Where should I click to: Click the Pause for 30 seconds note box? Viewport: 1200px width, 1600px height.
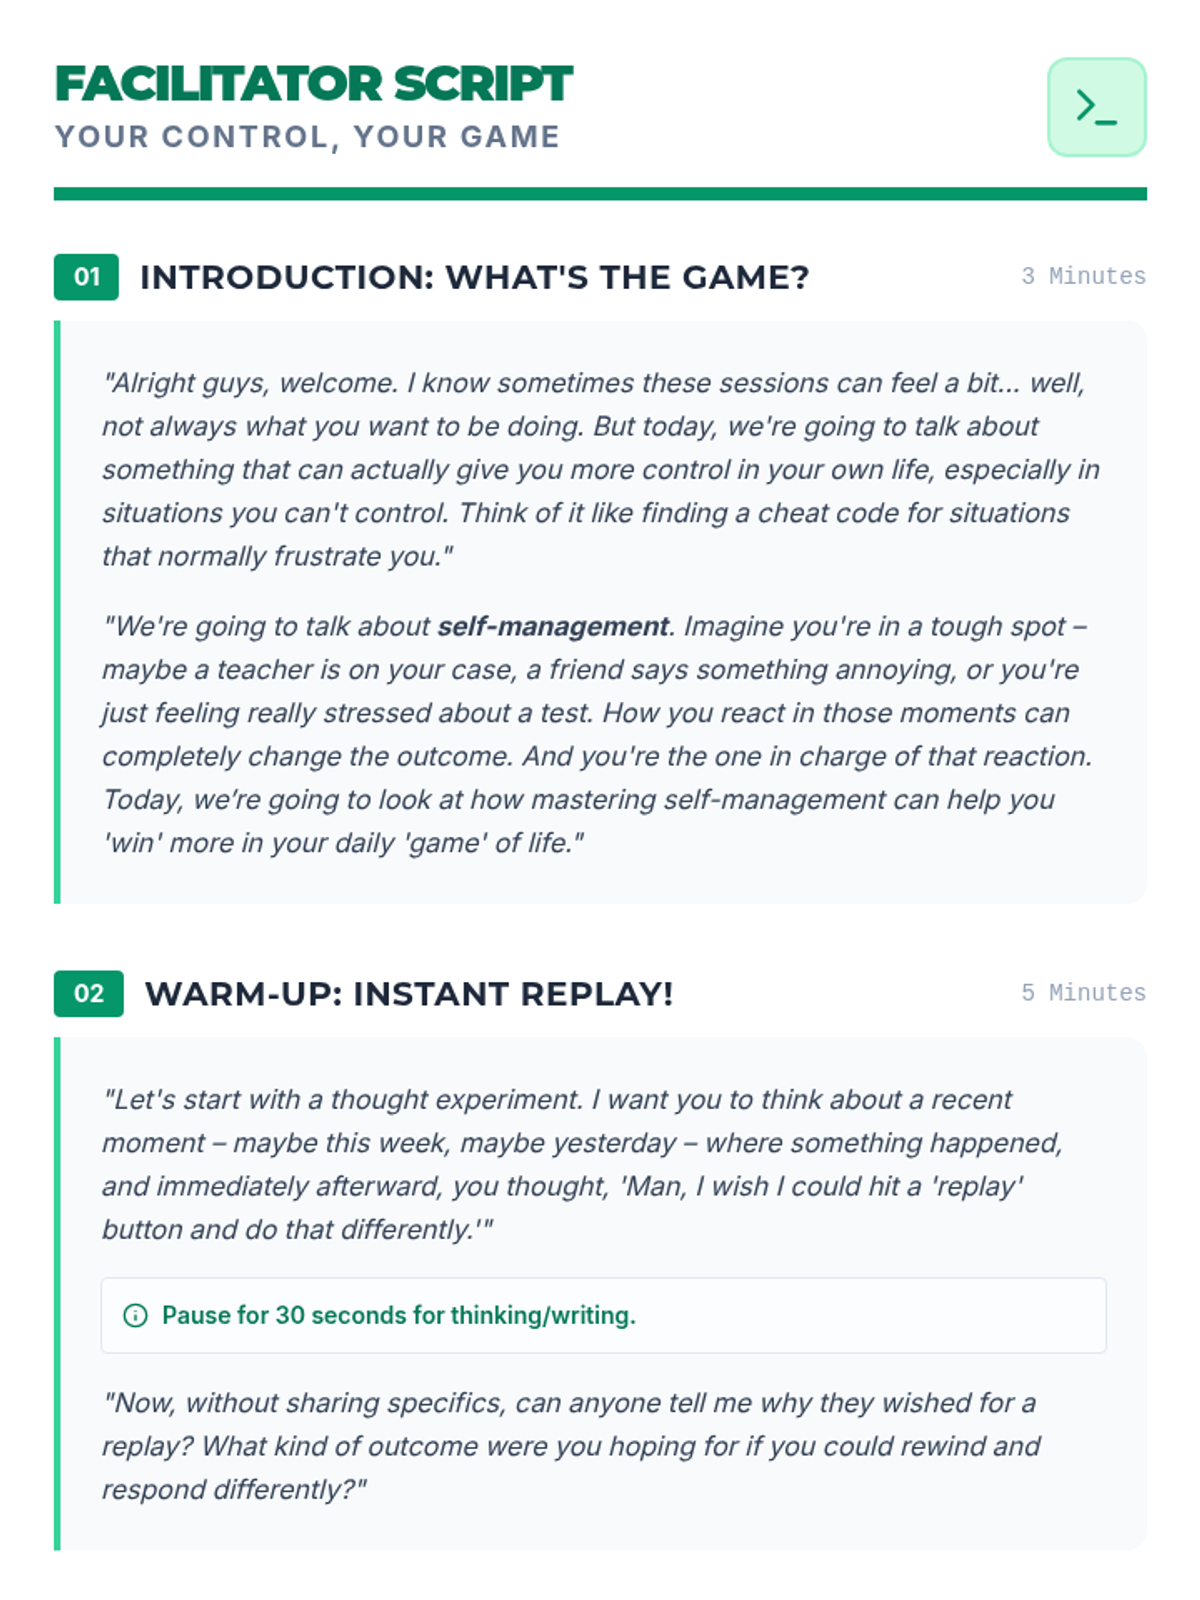click(603, 1315)
